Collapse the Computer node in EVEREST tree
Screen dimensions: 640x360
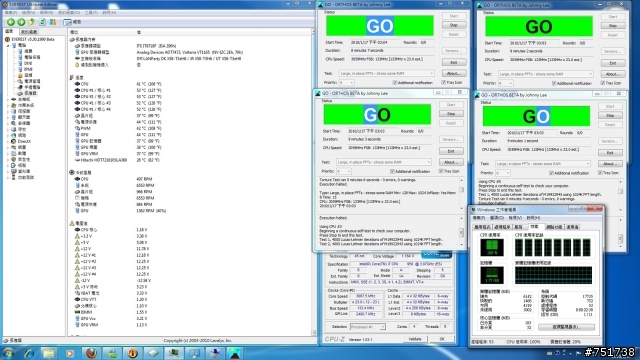pyautogui.click(x=9, y=45)
